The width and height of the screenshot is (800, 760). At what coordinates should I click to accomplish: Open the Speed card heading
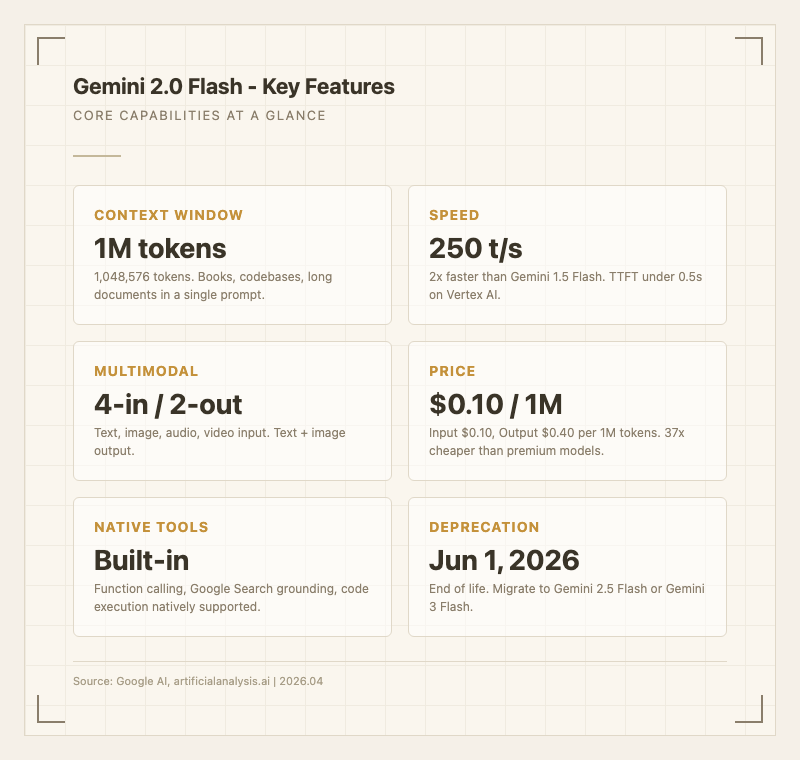[454, 215]
